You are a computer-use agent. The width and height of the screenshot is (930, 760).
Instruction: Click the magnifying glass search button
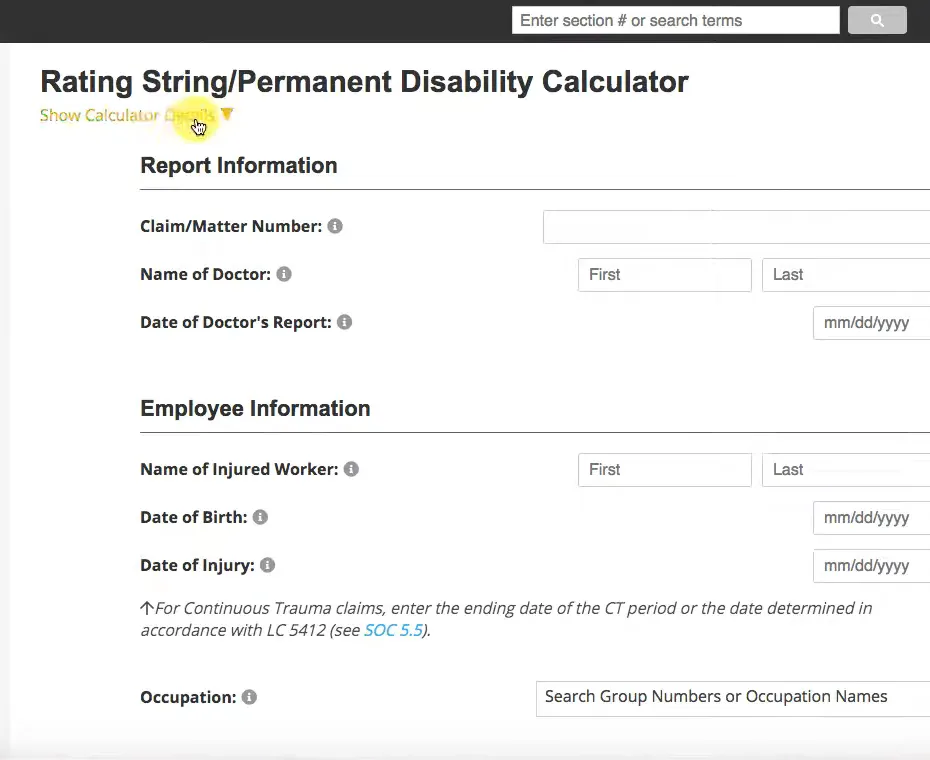click(877, 20)
